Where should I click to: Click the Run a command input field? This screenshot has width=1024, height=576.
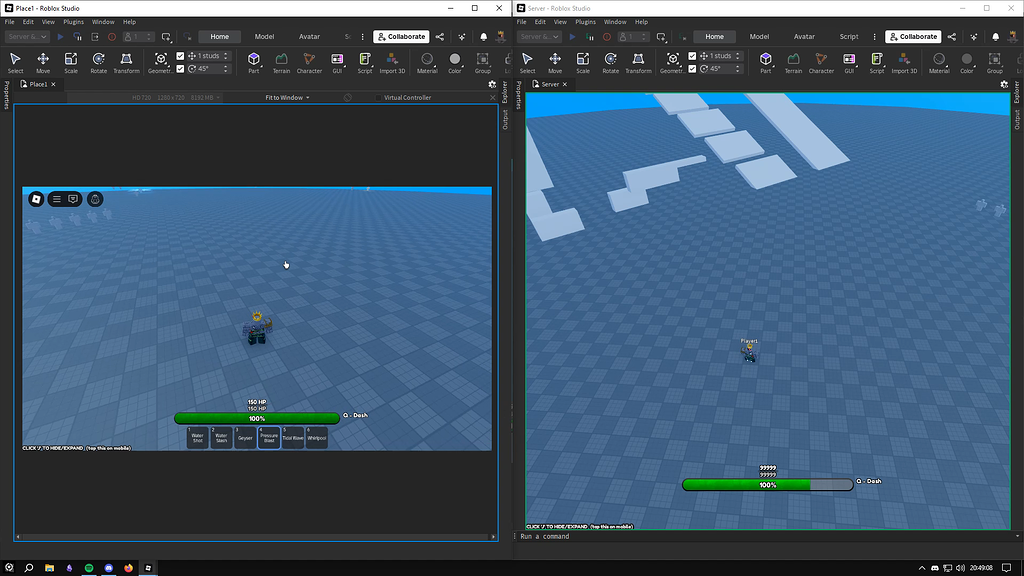600,536
